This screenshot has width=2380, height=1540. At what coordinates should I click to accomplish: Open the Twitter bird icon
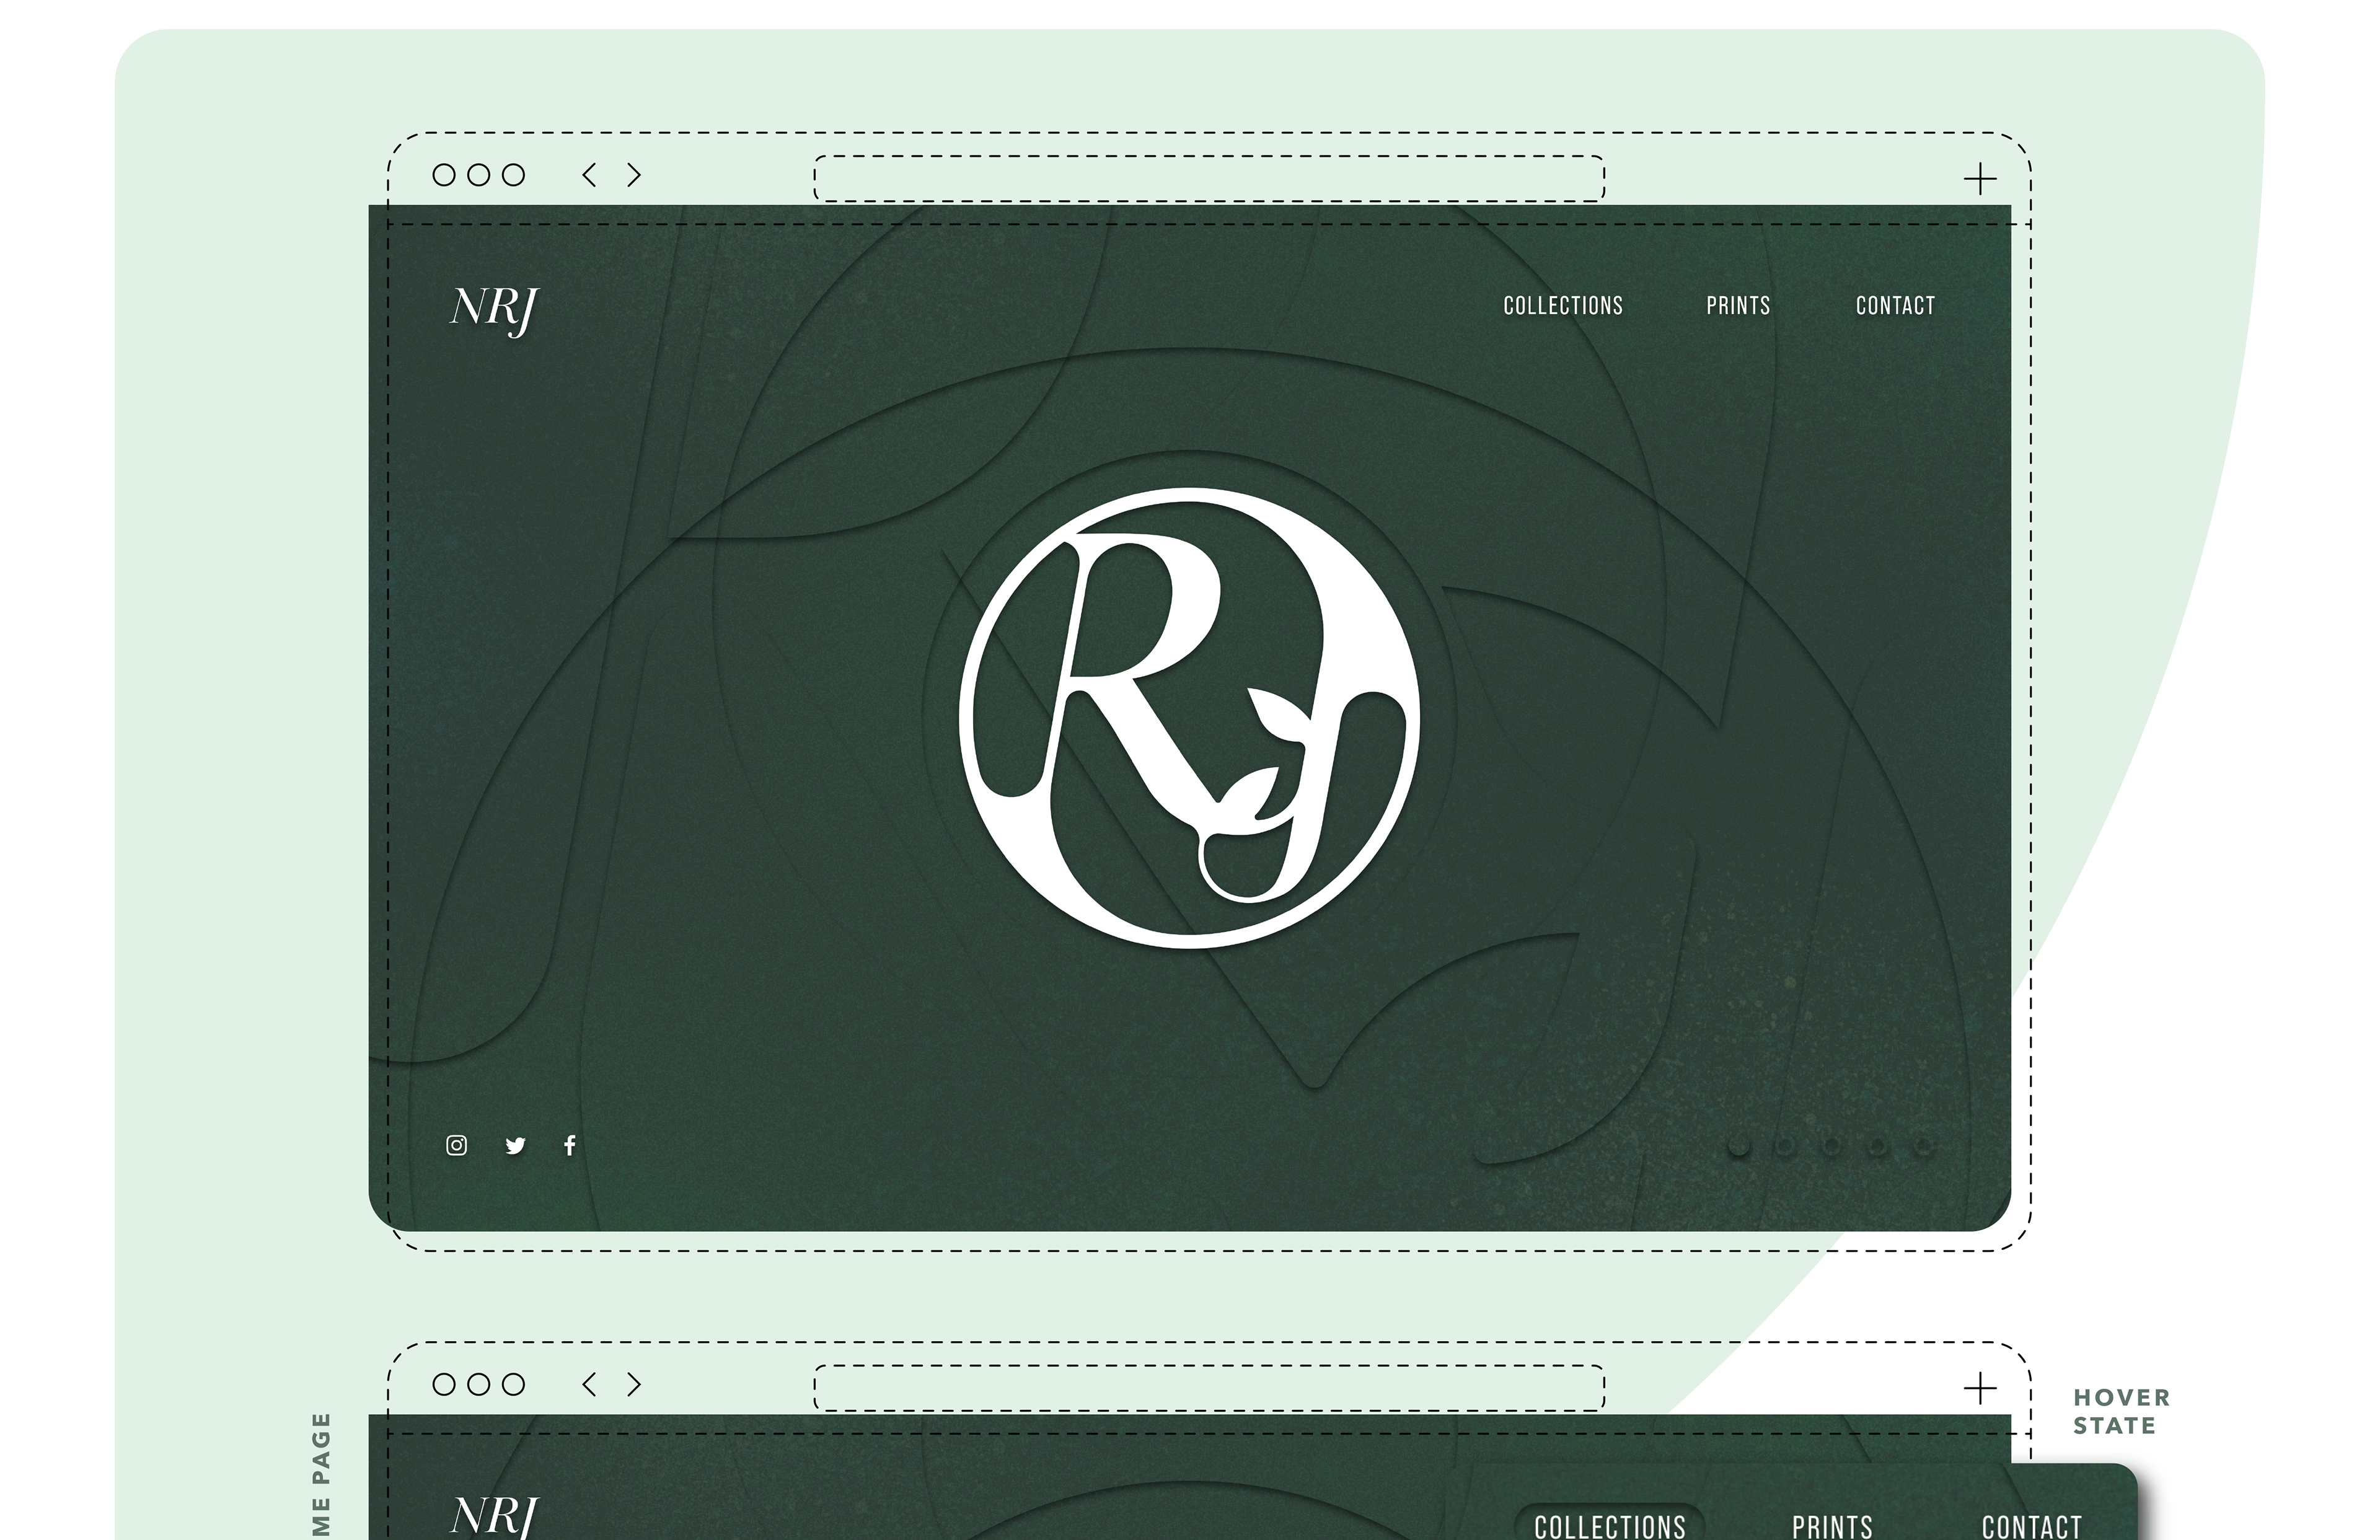[x=515, y=1146]
